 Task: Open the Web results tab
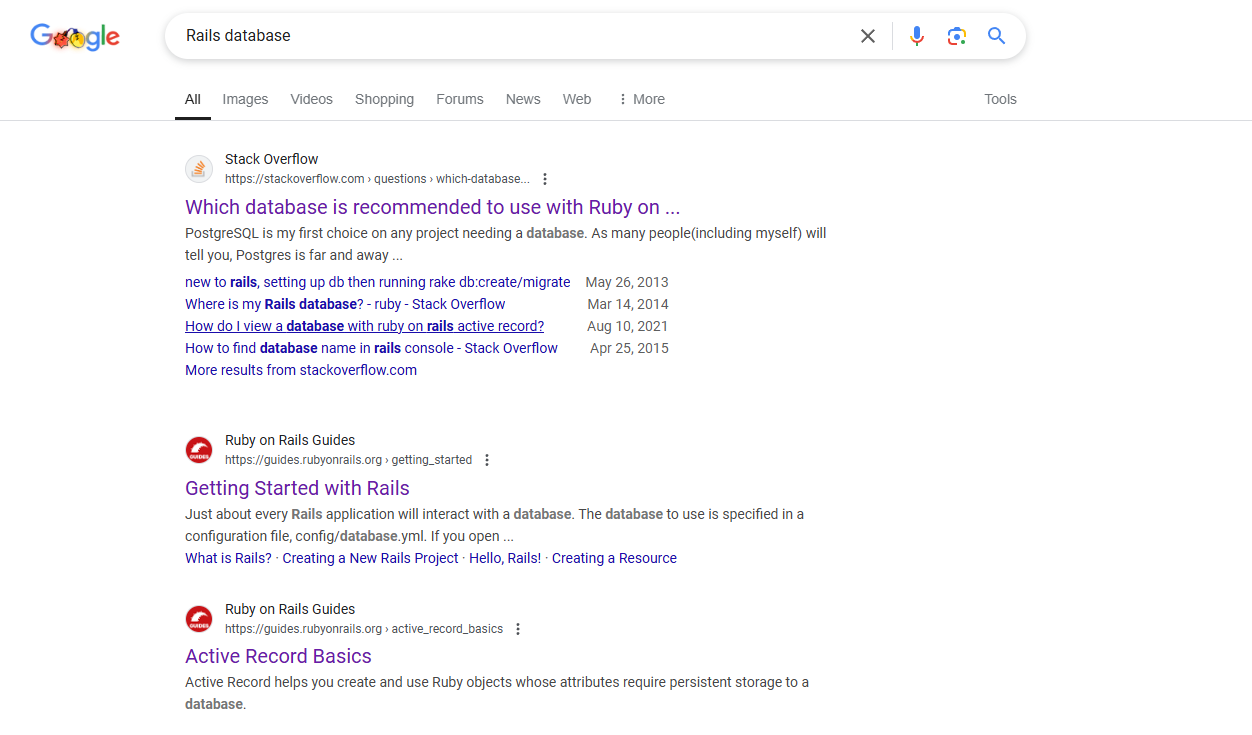[577, 99]
